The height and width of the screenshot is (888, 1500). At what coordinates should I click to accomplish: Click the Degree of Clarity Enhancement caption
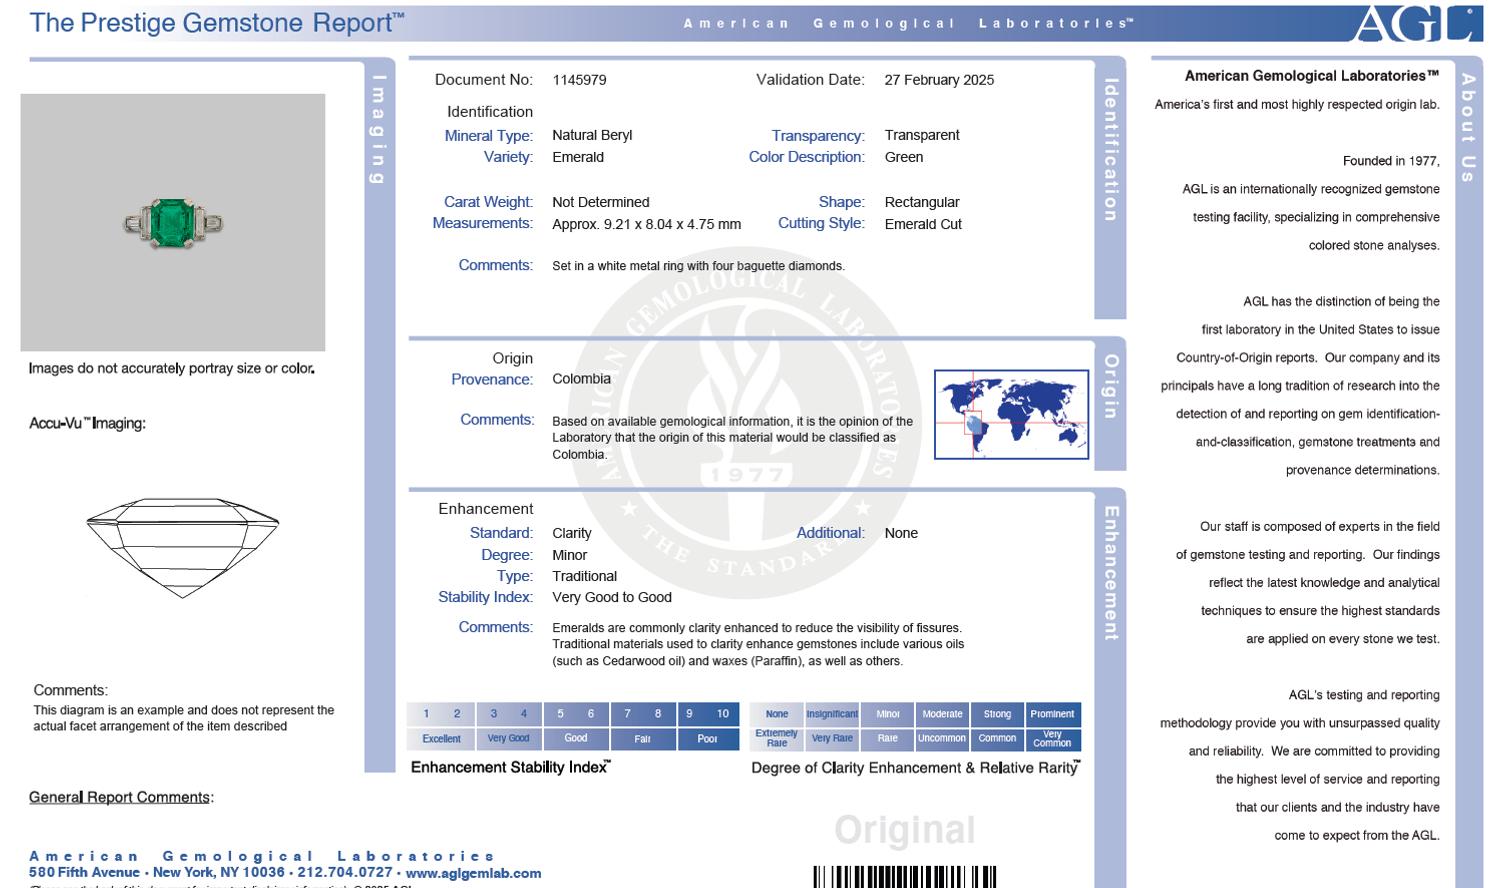point(916,767)
